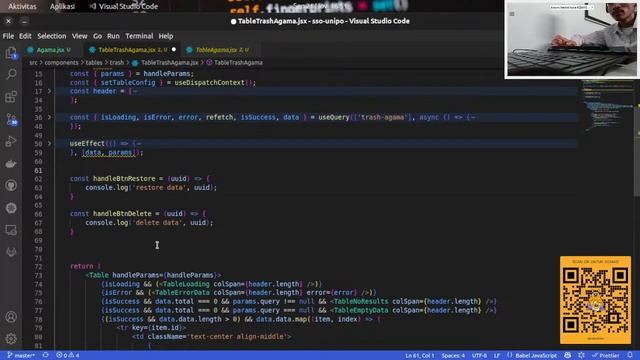The image size is (640, 360).
Task: Click Spaces: 4 indentation setting
Action: [453, 355]
